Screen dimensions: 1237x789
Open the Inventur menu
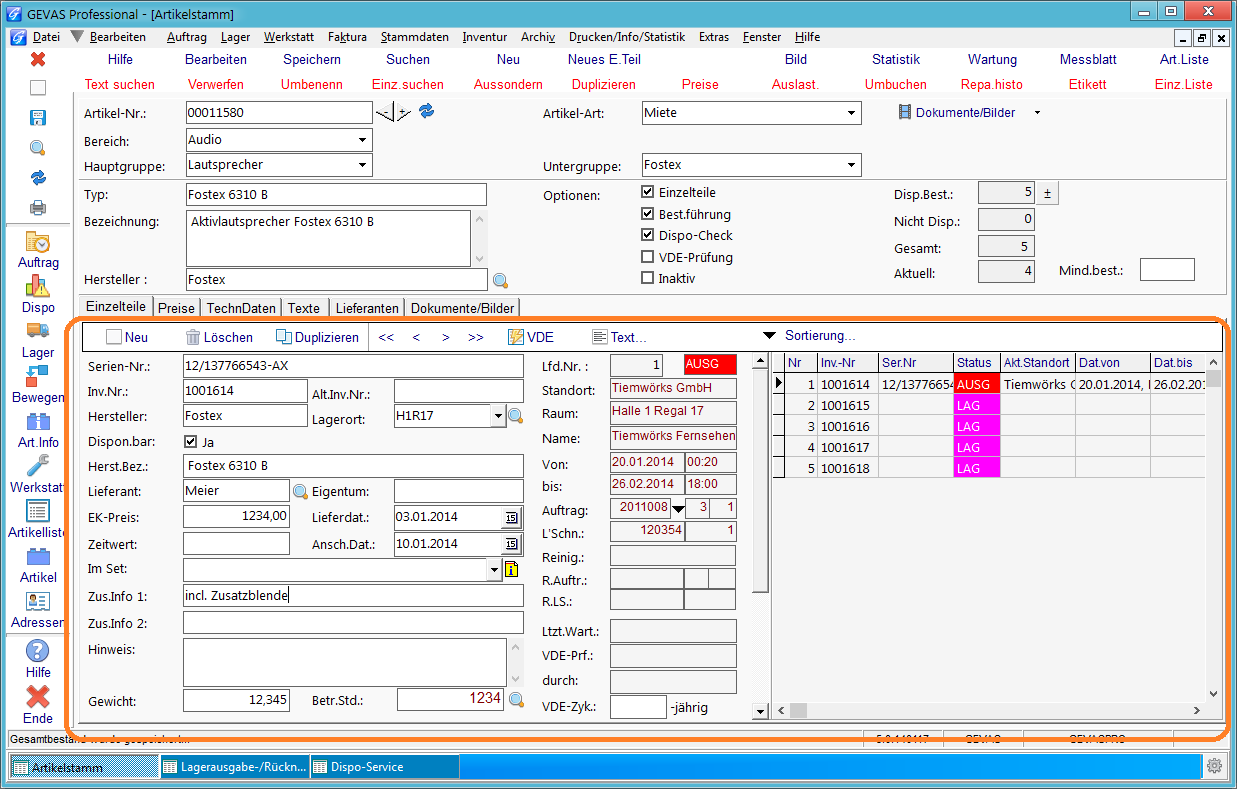pyautogui.click(x=484, y=37)
